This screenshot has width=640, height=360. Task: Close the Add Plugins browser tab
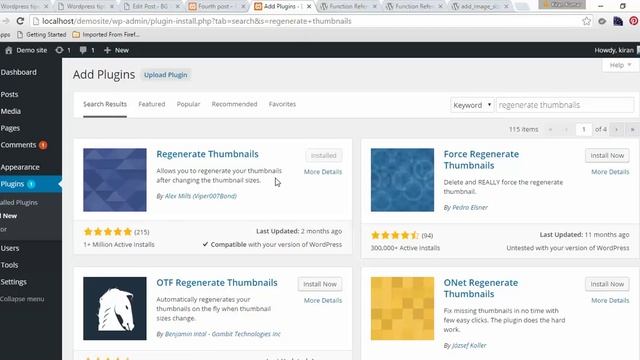coord(309,7)
